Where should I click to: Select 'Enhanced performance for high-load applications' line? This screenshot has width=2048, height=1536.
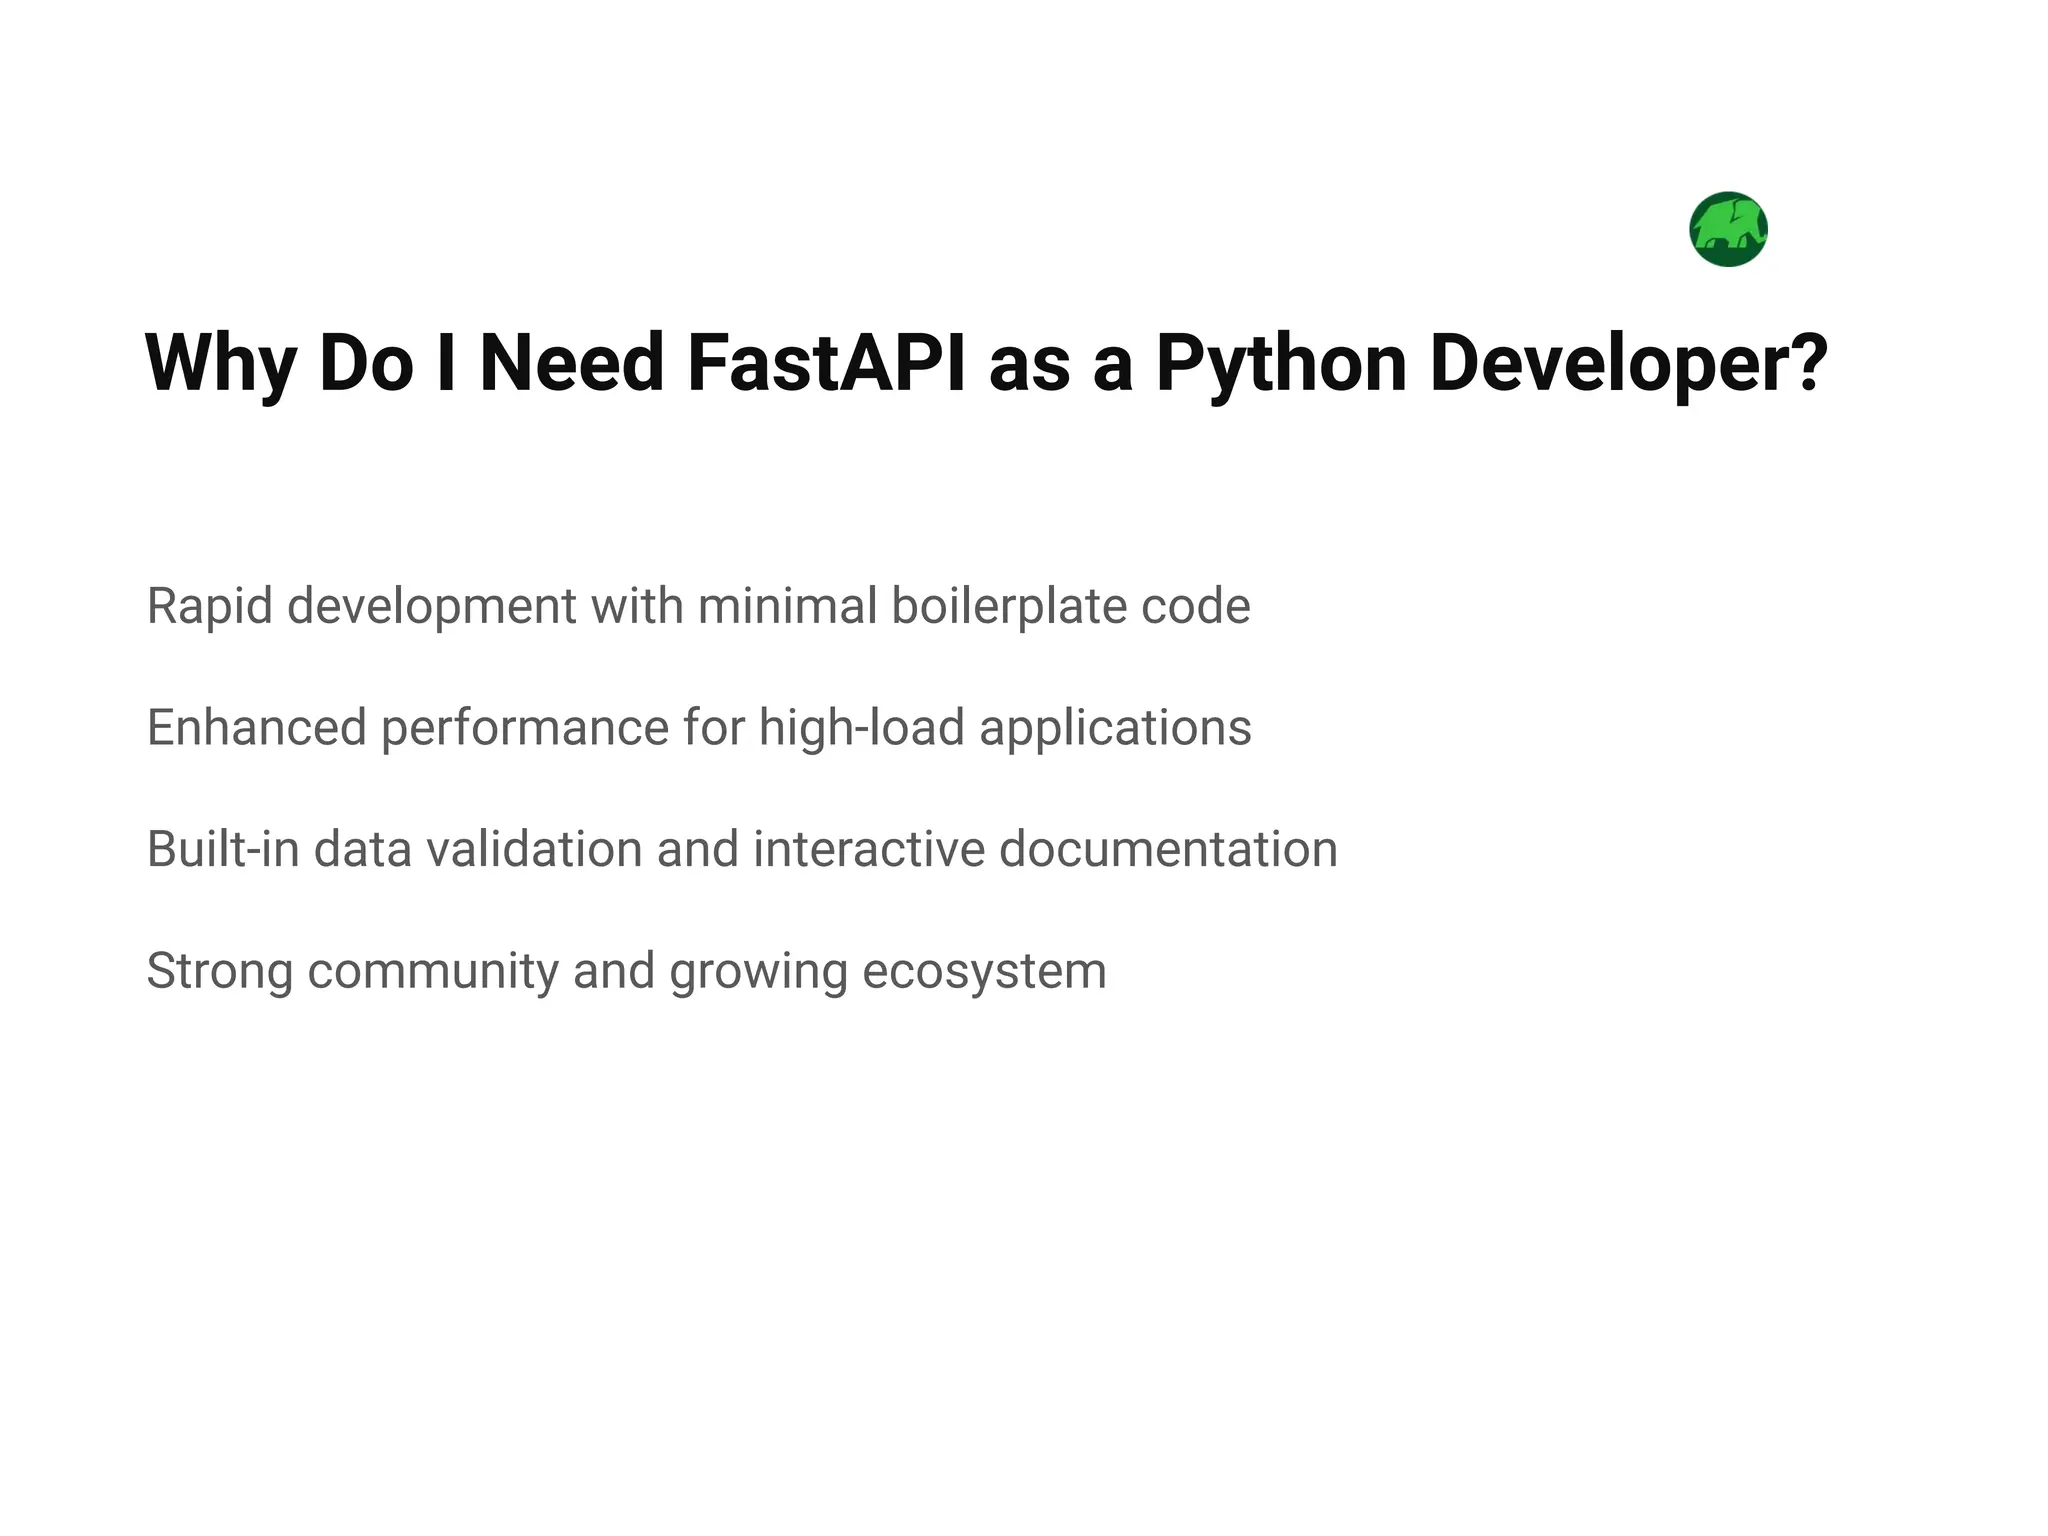(x=699, y=728)
